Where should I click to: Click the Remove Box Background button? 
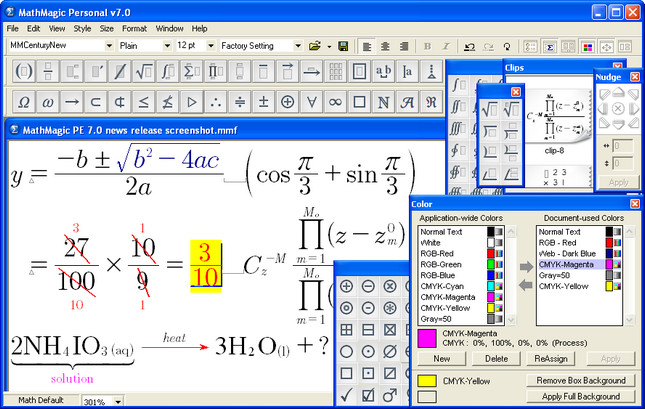point(581,381)
